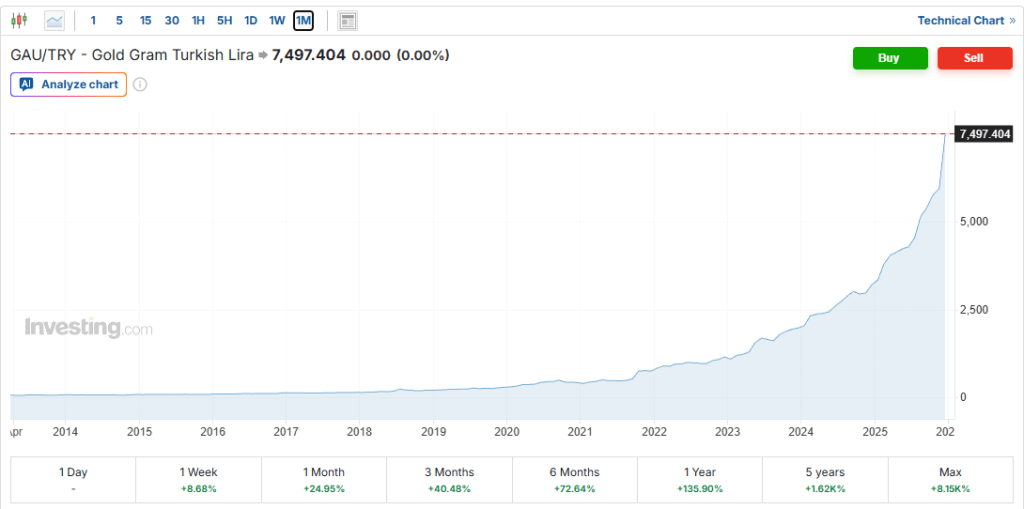Switch interval to 1D
The height and width of the screenshot is (509, 1024).
point(251,20)
